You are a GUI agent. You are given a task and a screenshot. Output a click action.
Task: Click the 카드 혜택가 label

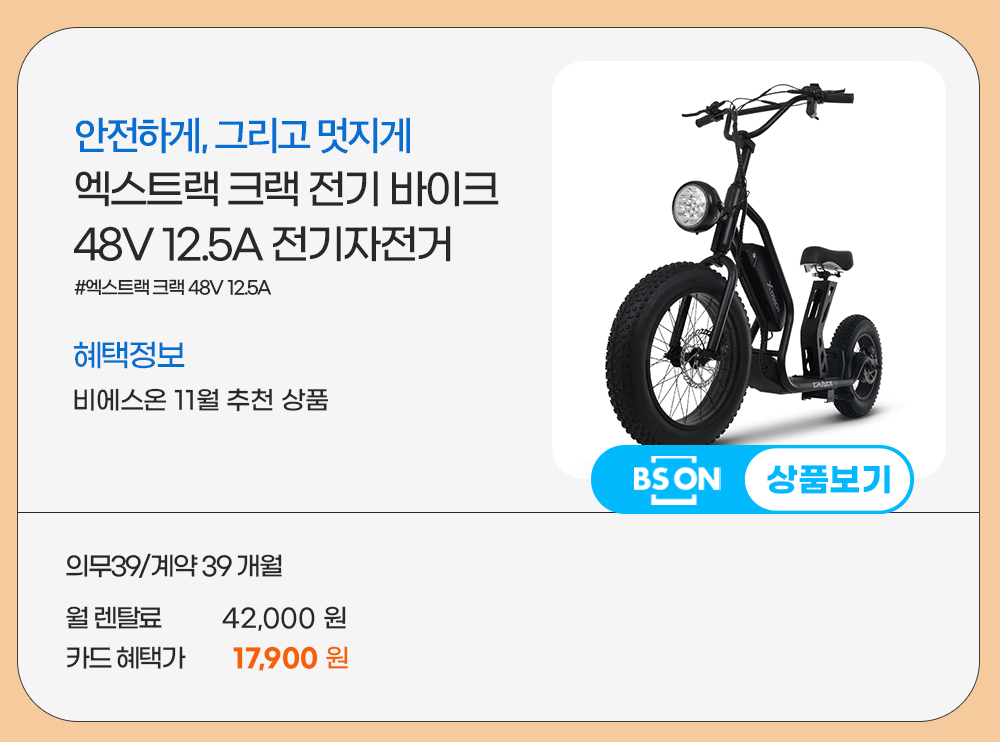click(x=126, y=658)
